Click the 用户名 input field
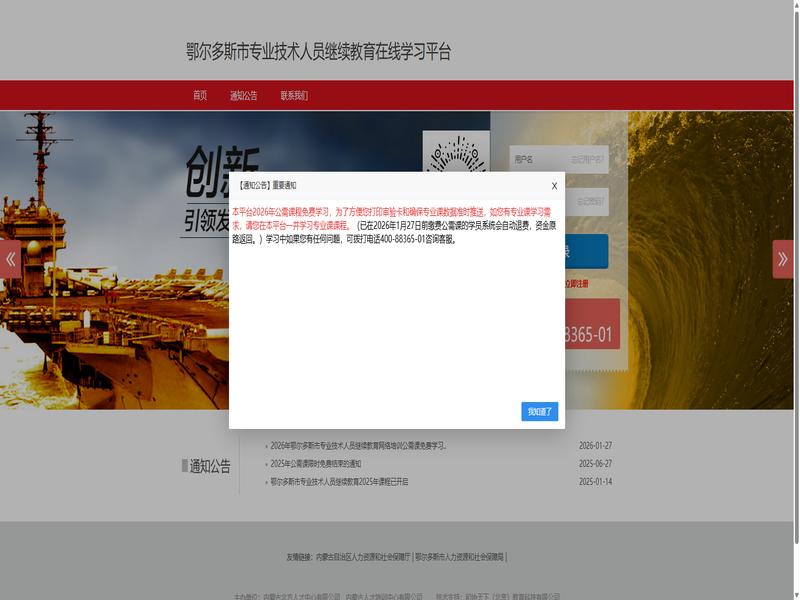 [558, 159]
